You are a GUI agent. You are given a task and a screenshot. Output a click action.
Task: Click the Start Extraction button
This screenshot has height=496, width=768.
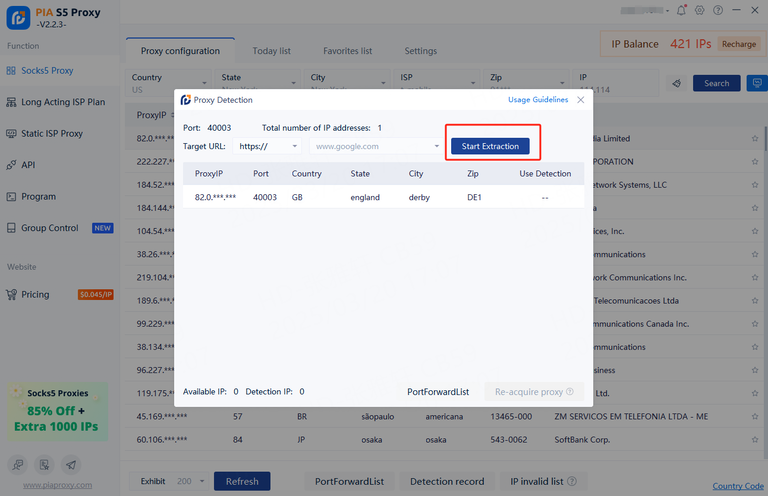click(x=490, y=146)
